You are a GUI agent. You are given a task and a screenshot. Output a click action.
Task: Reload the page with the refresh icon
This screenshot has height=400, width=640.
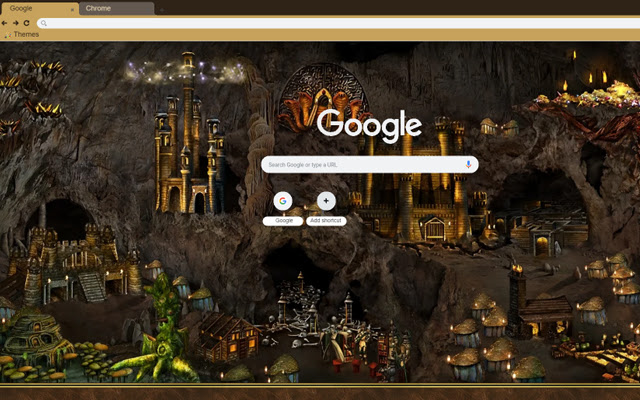[27, 23]
